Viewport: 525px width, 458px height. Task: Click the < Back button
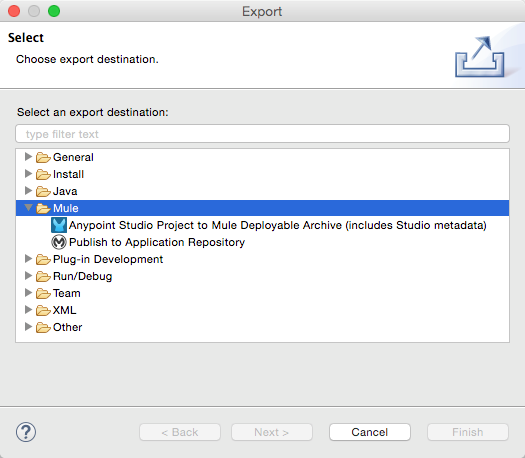180,432
